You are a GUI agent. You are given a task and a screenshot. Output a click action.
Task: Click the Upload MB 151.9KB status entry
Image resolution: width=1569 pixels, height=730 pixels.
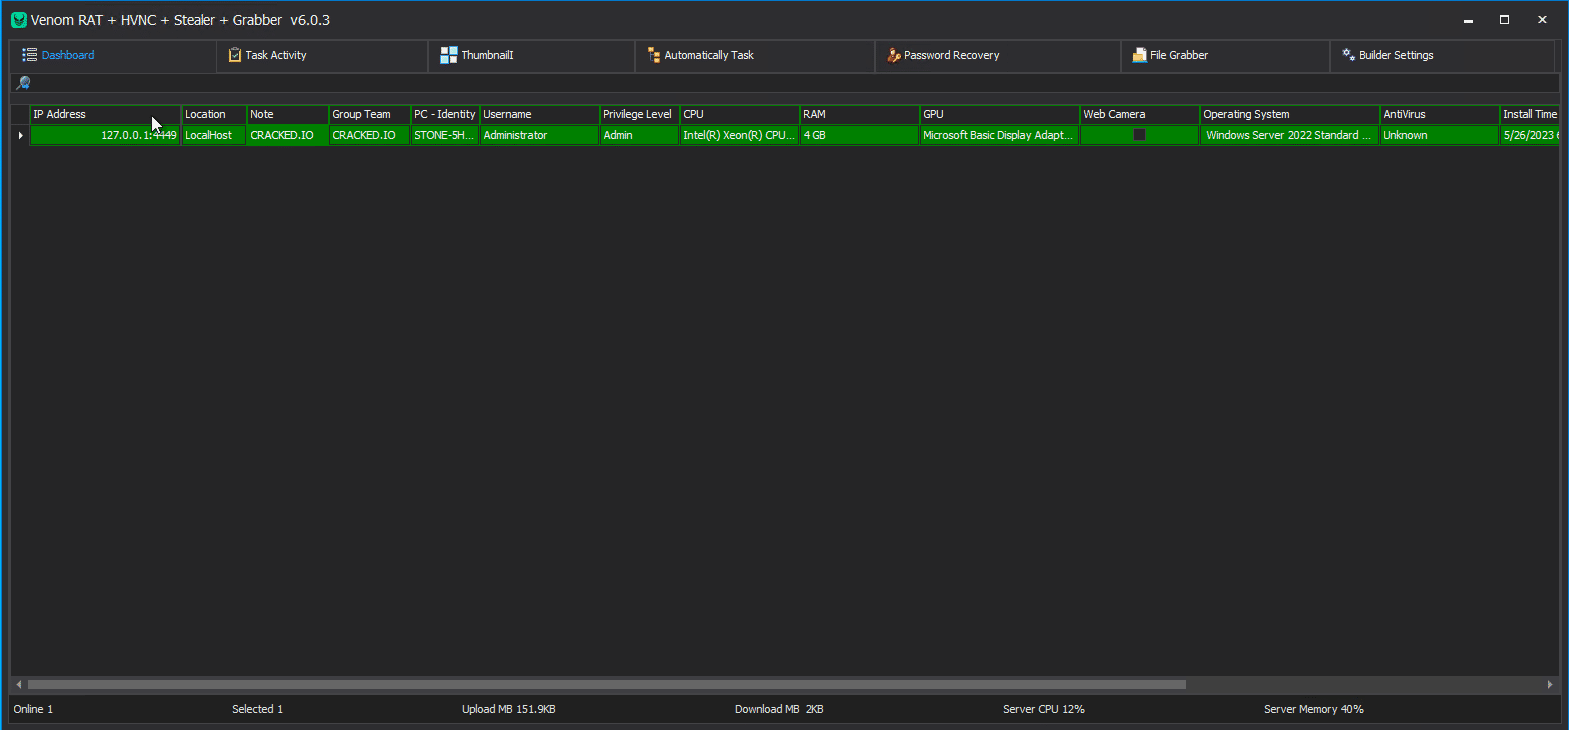point(508,709)
